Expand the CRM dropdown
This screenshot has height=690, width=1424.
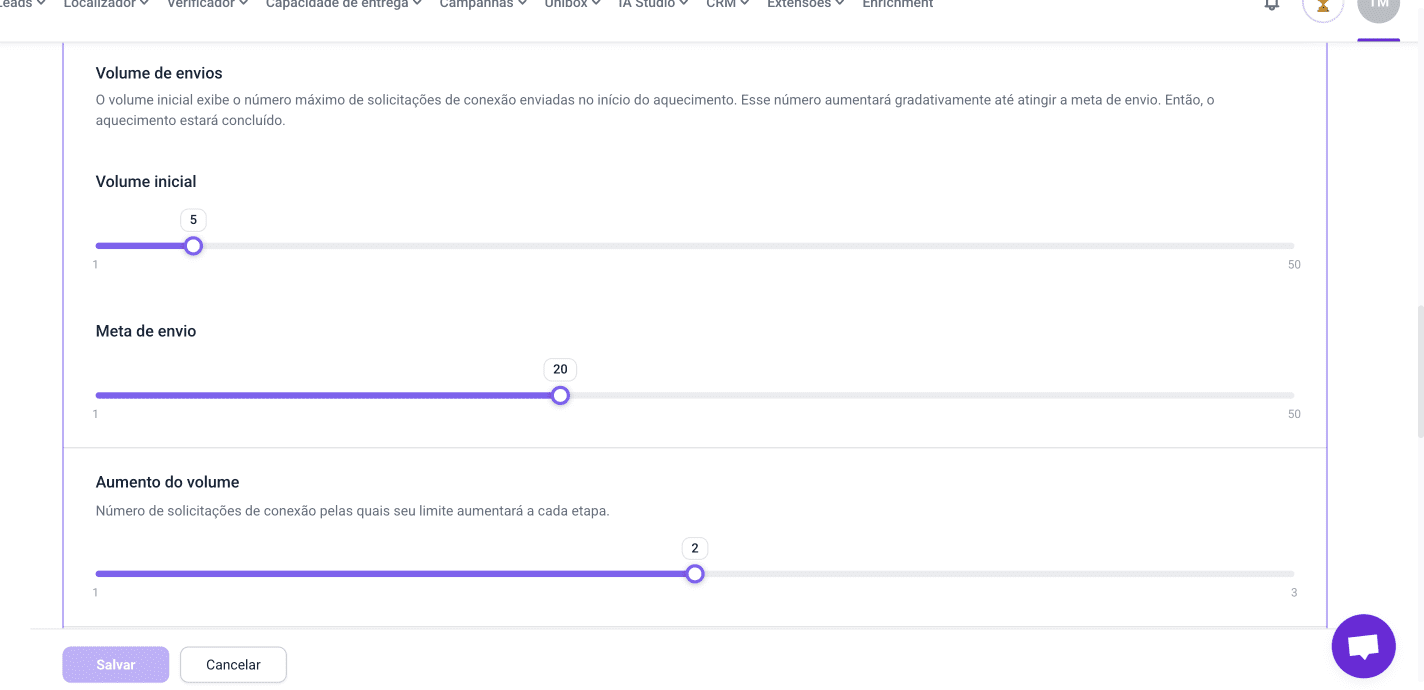[x=727, y=5]
